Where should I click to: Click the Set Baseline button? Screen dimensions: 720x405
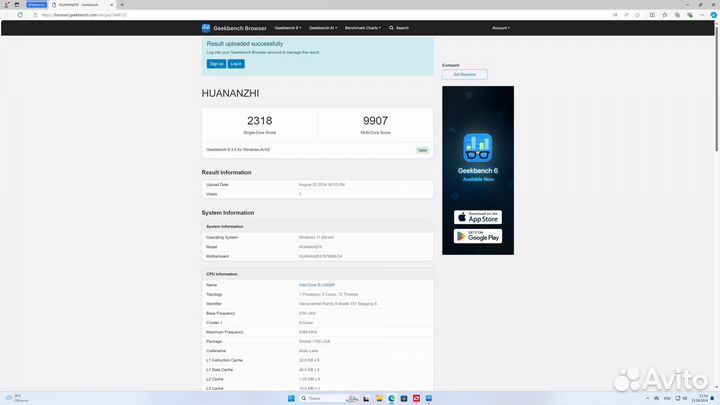pos(465,74)
